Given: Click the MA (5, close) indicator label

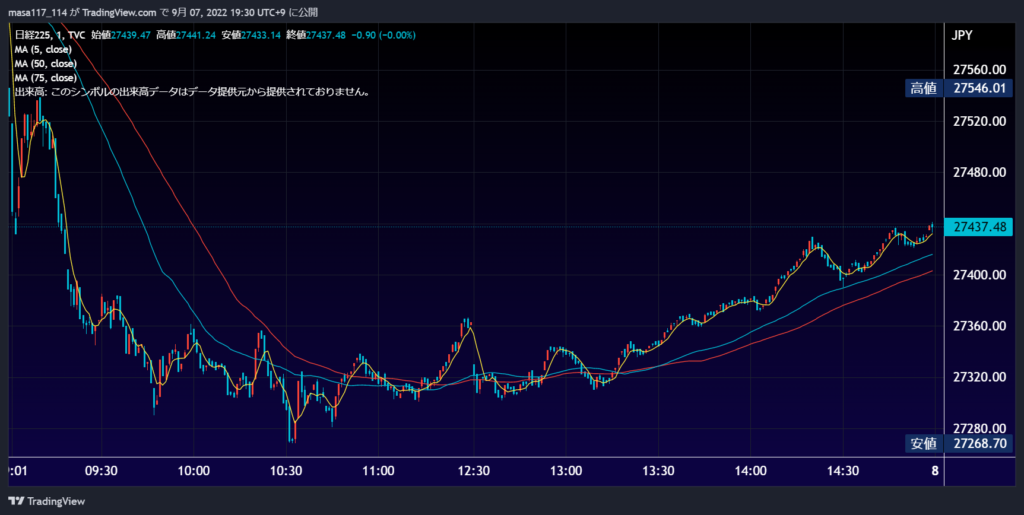Looking at the screenshot, I should [x=43, y=50].
